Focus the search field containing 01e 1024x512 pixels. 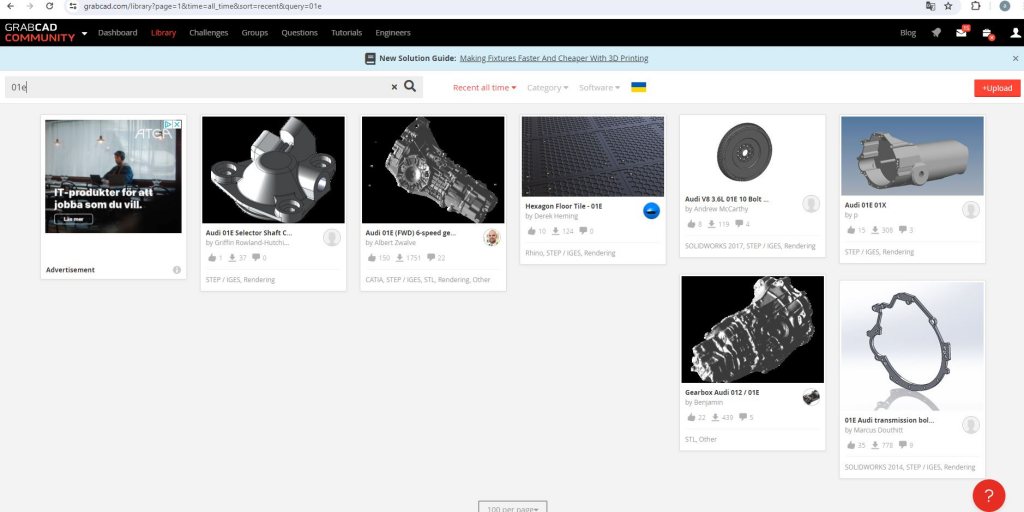pyautogui.click(x=196, y=87)
